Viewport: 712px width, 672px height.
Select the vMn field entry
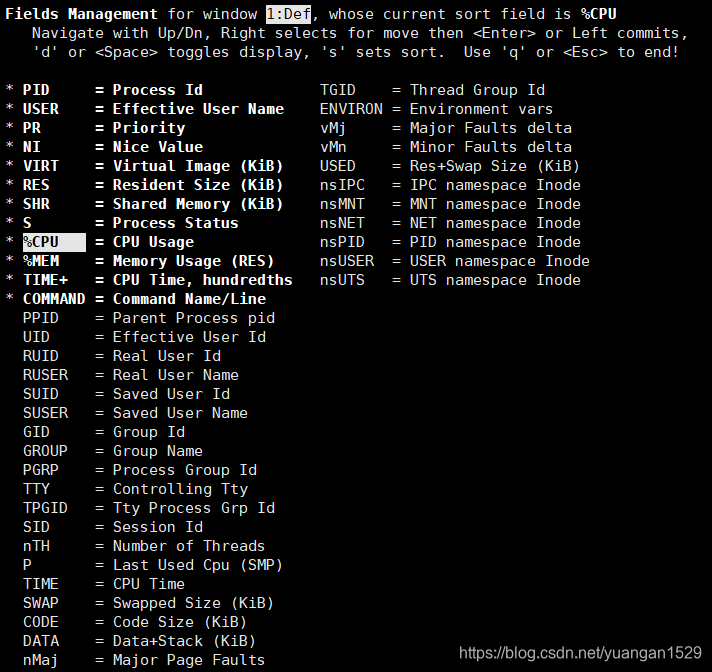point(446,147)
